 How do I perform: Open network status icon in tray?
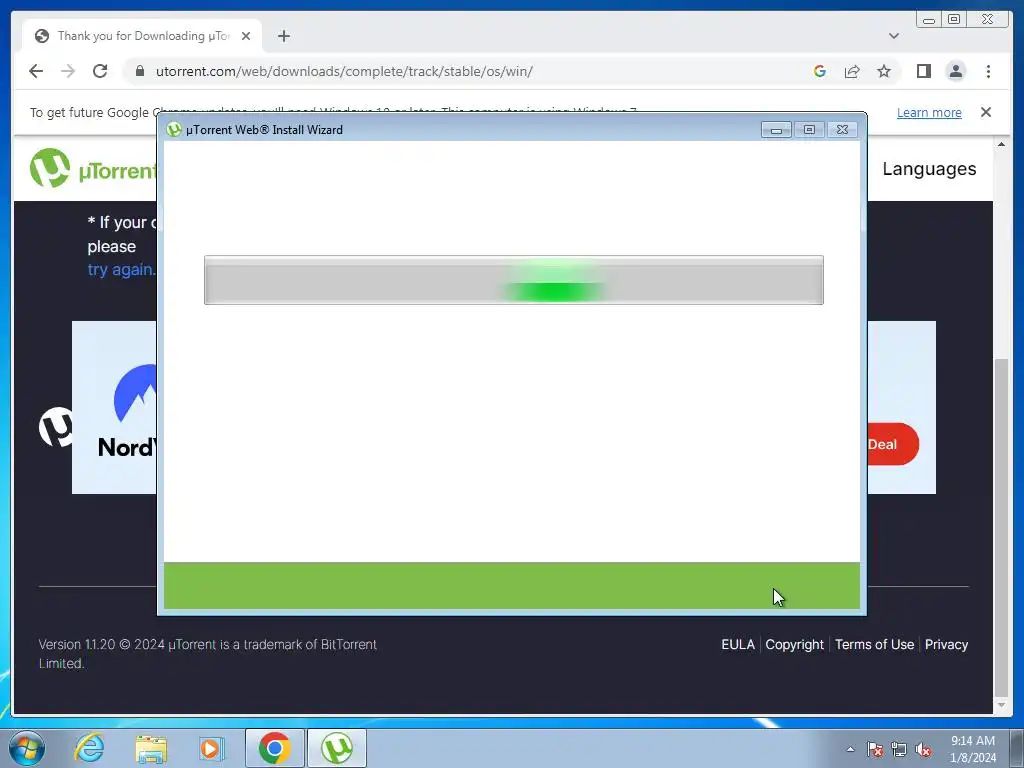(899, 749)
